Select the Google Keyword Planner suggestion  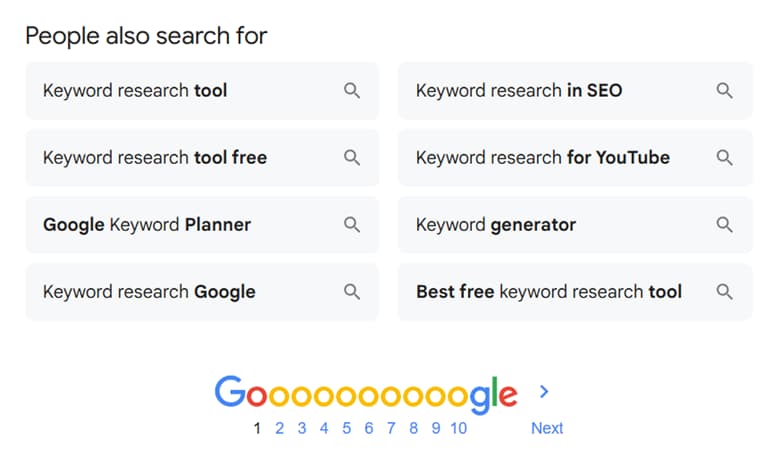[147, 224]
